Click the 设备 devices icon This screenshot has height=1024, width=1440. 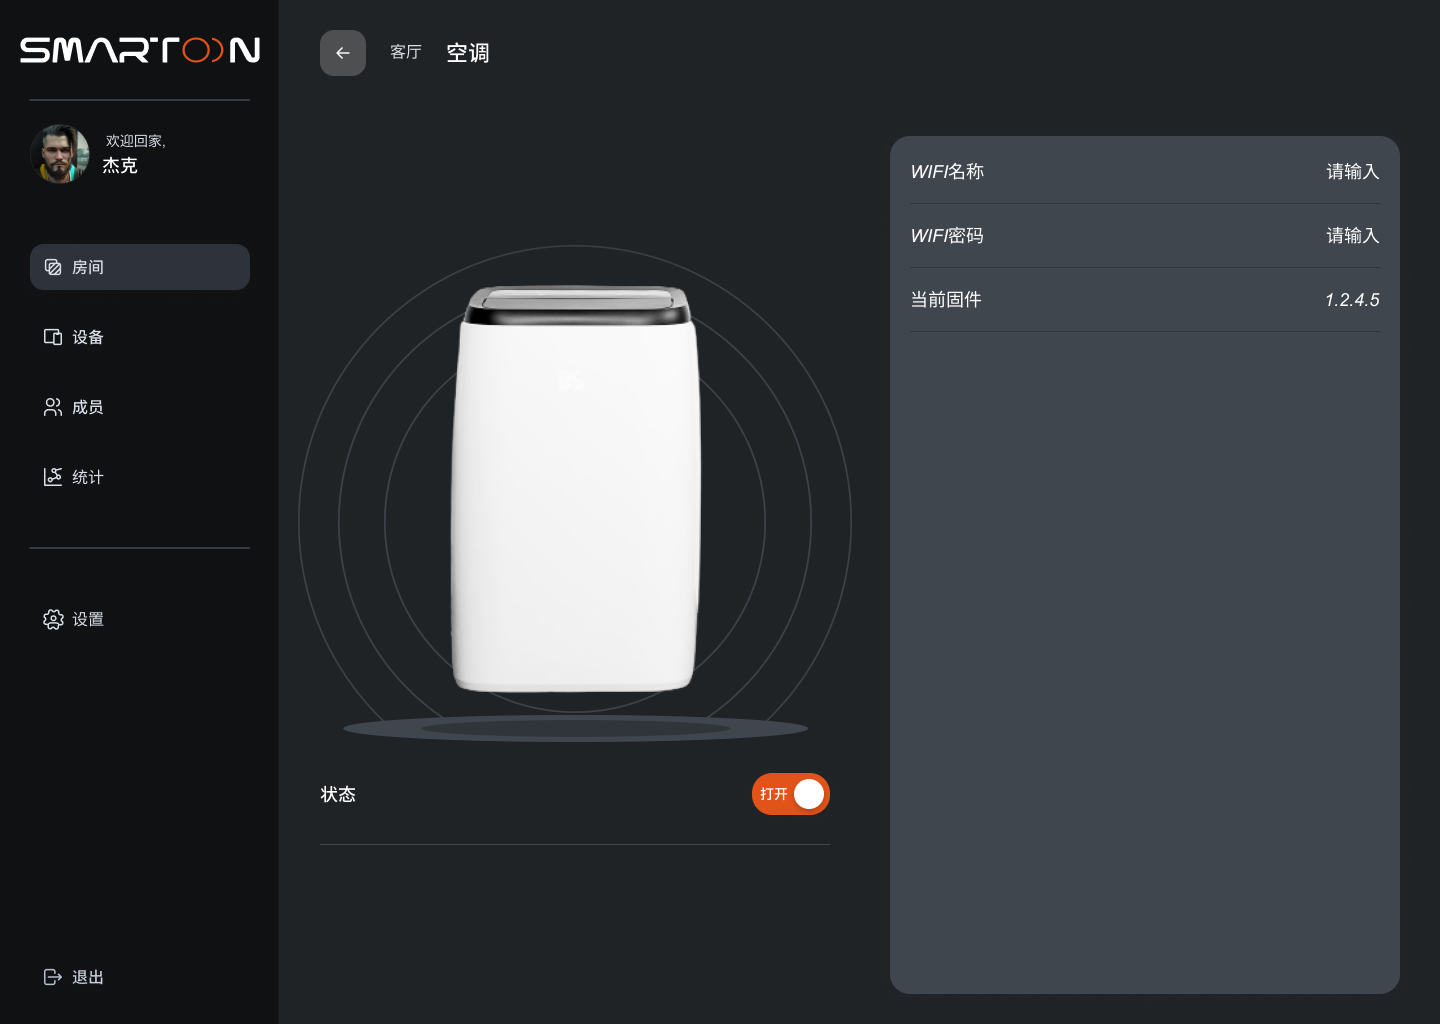(x=53, y=337)
